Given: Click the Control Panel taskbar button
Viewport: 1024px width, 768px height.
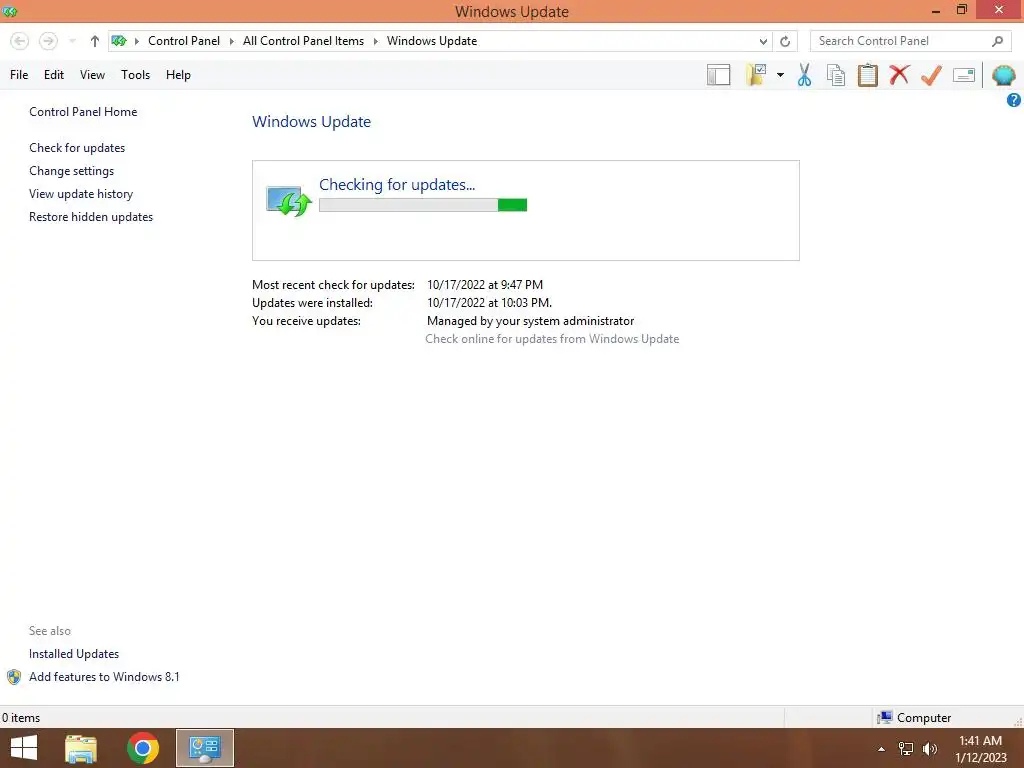Looking at the screenshot, I should pyautogui.click(x=205, y=748).
